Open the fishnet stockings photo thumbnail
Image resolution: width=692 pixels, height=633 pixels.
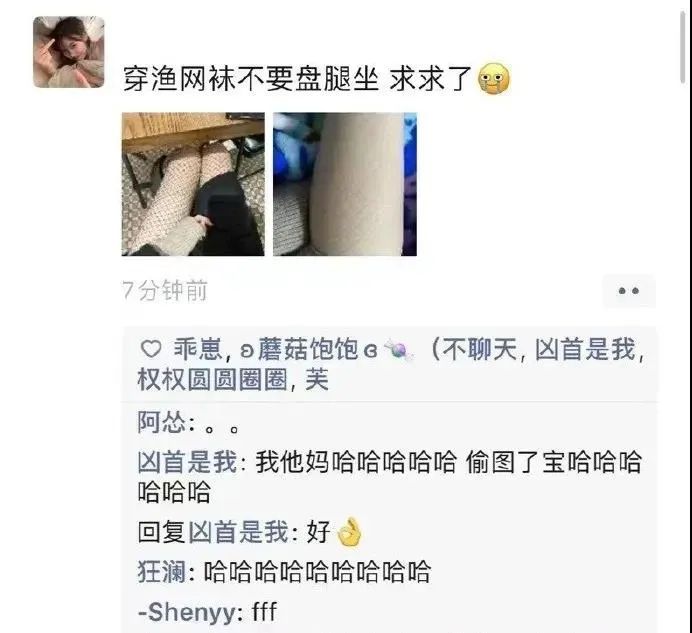coord(193,184)
